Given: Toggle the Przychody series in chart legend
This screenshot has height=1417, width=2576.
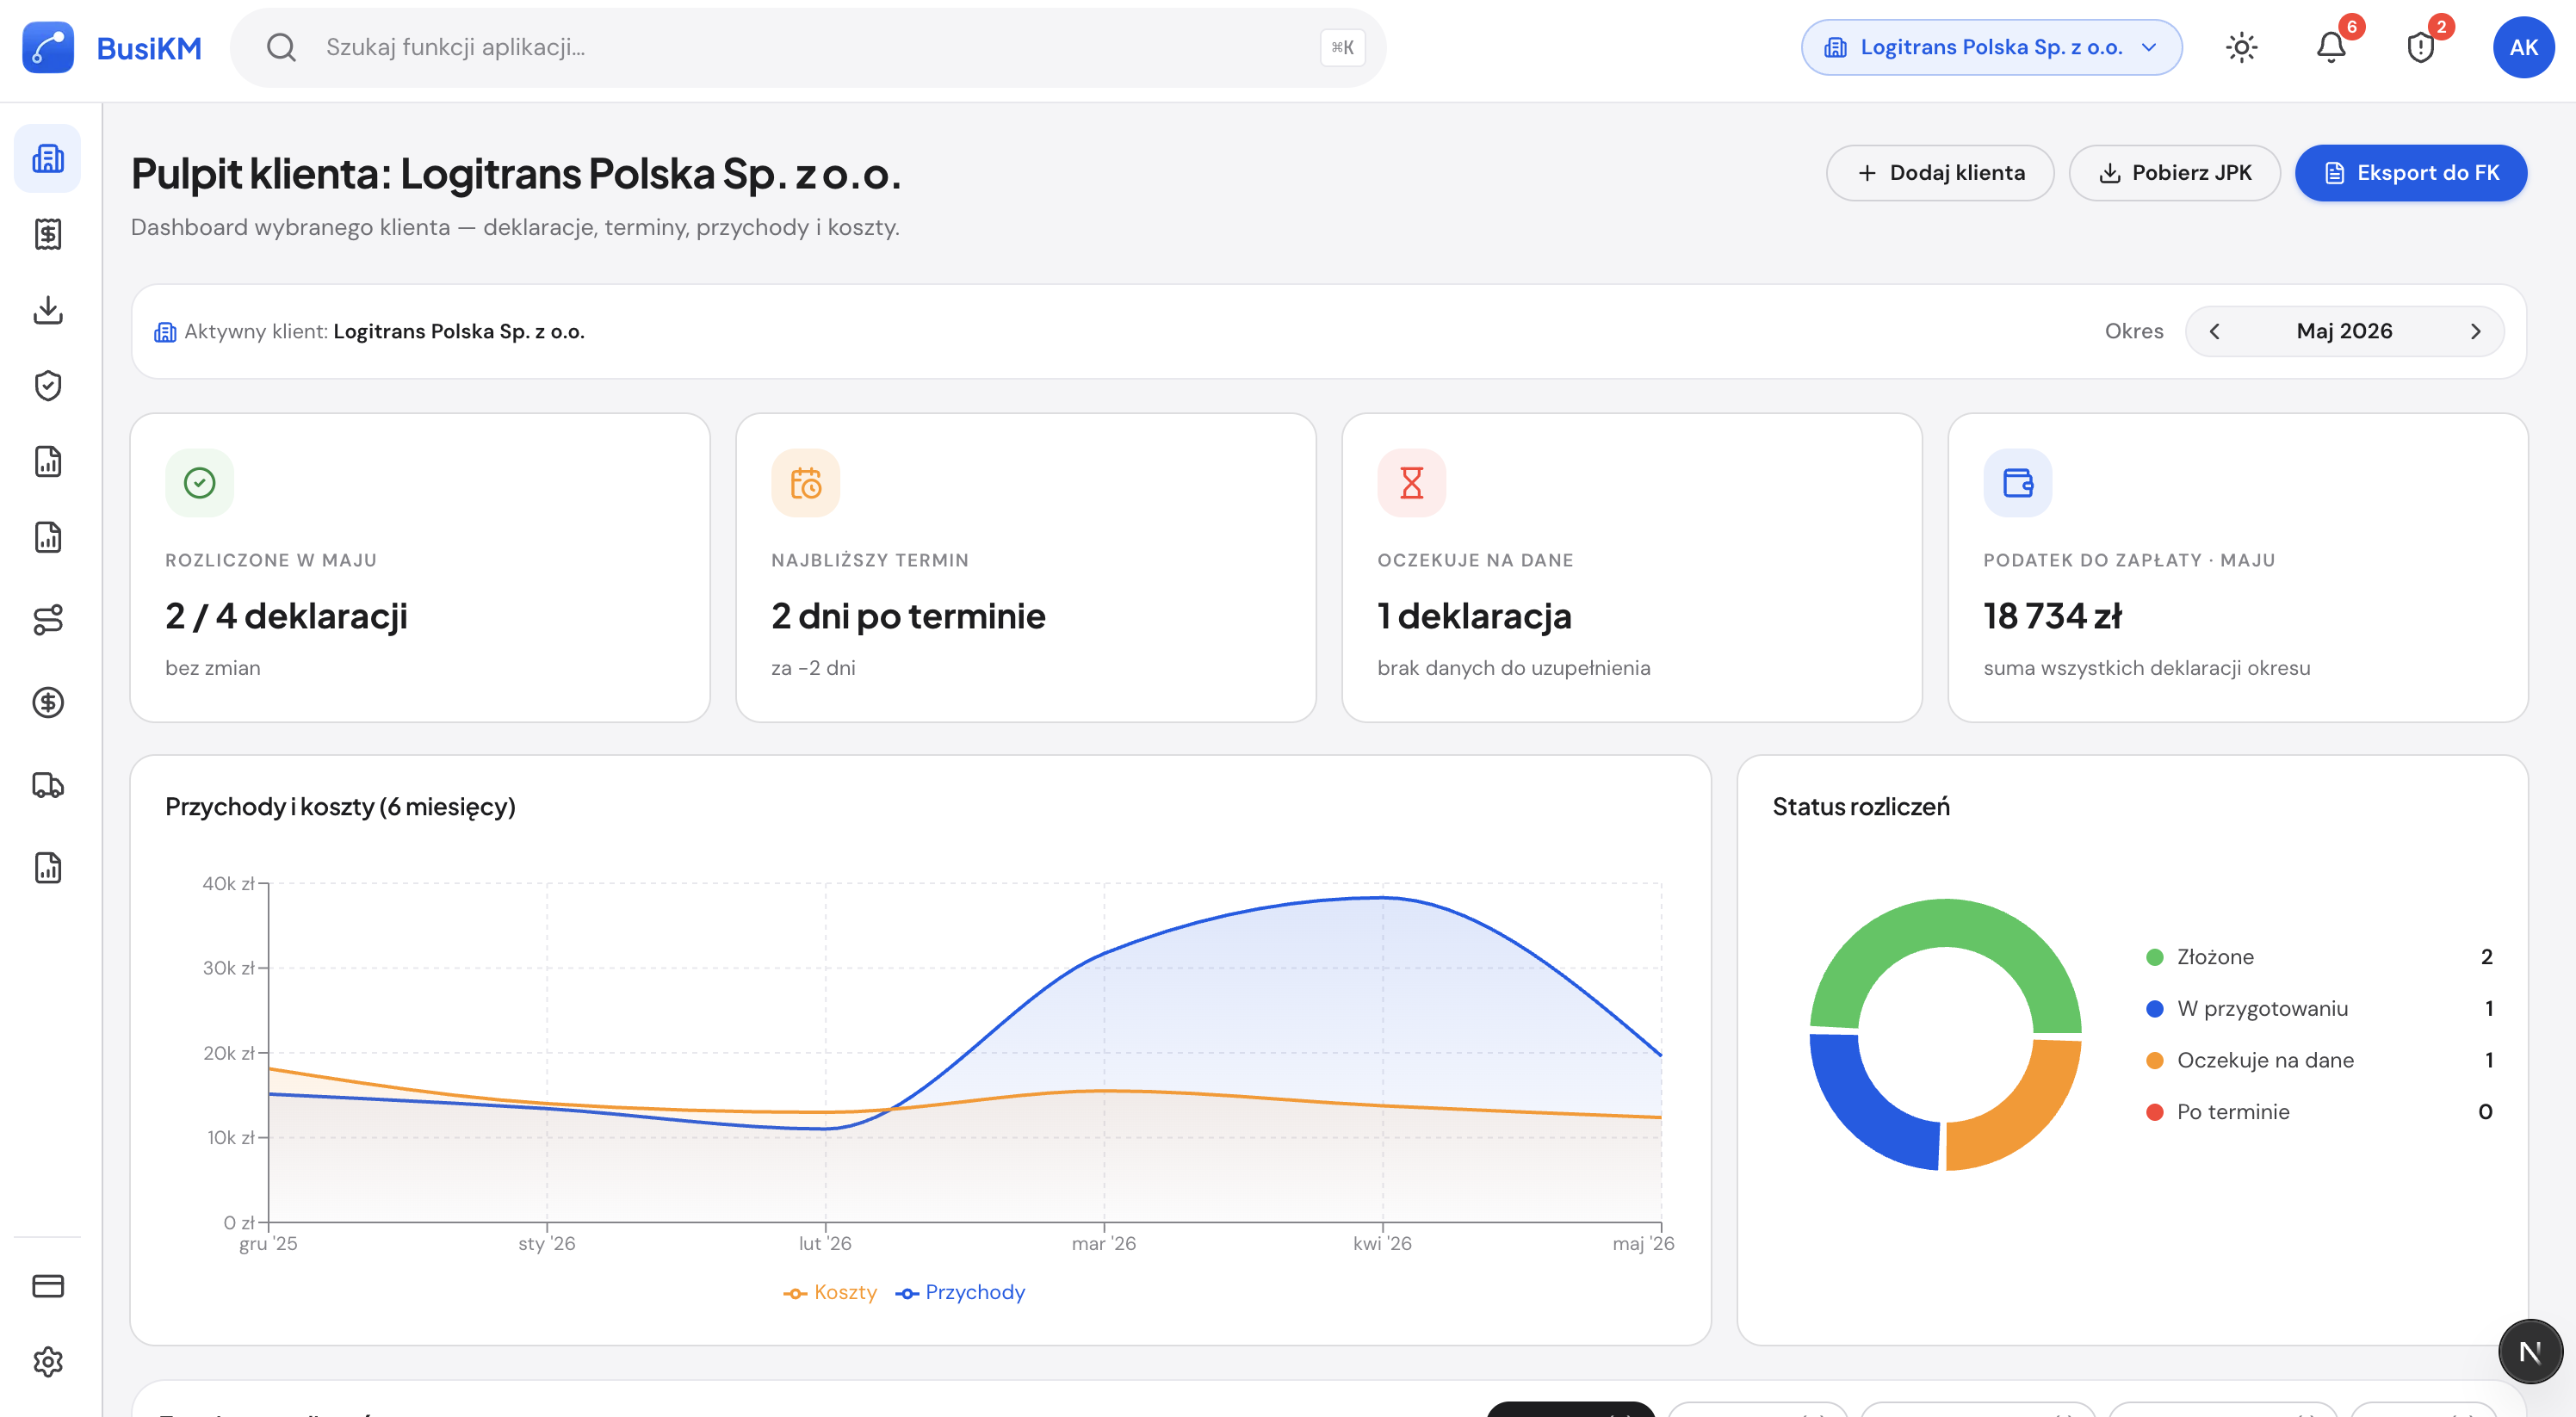Looking at the screenshot, I should (x=961, y=1292).
